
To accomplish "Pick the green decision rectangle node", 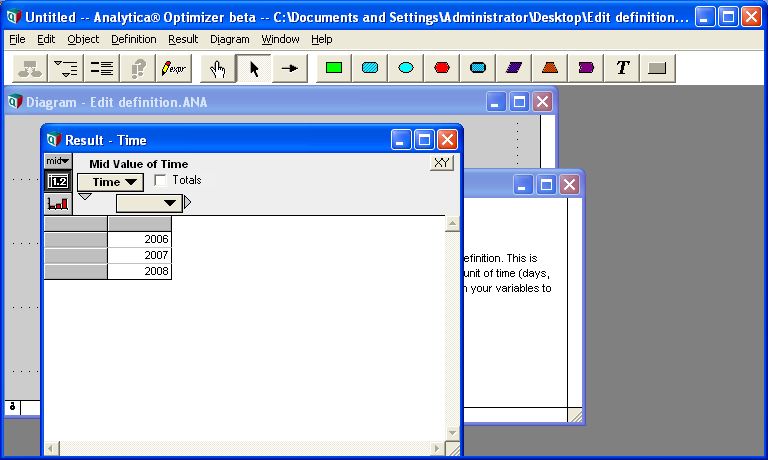I will click(334, 68).
